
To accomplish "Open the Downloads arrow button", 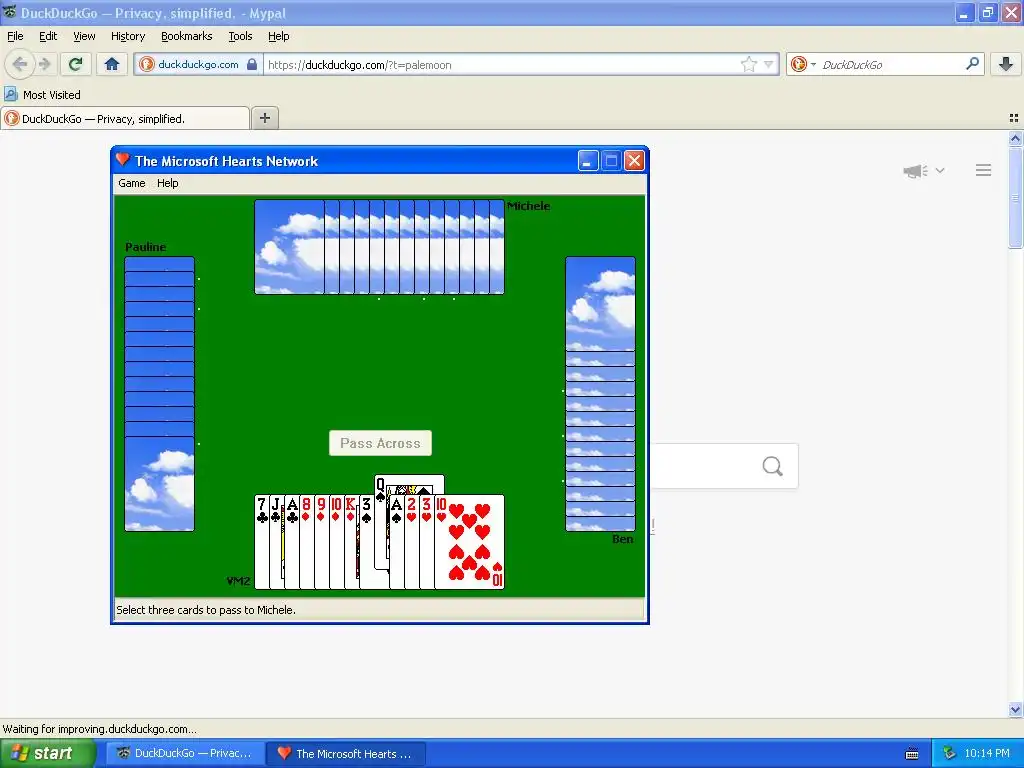I will point(1006,64).
